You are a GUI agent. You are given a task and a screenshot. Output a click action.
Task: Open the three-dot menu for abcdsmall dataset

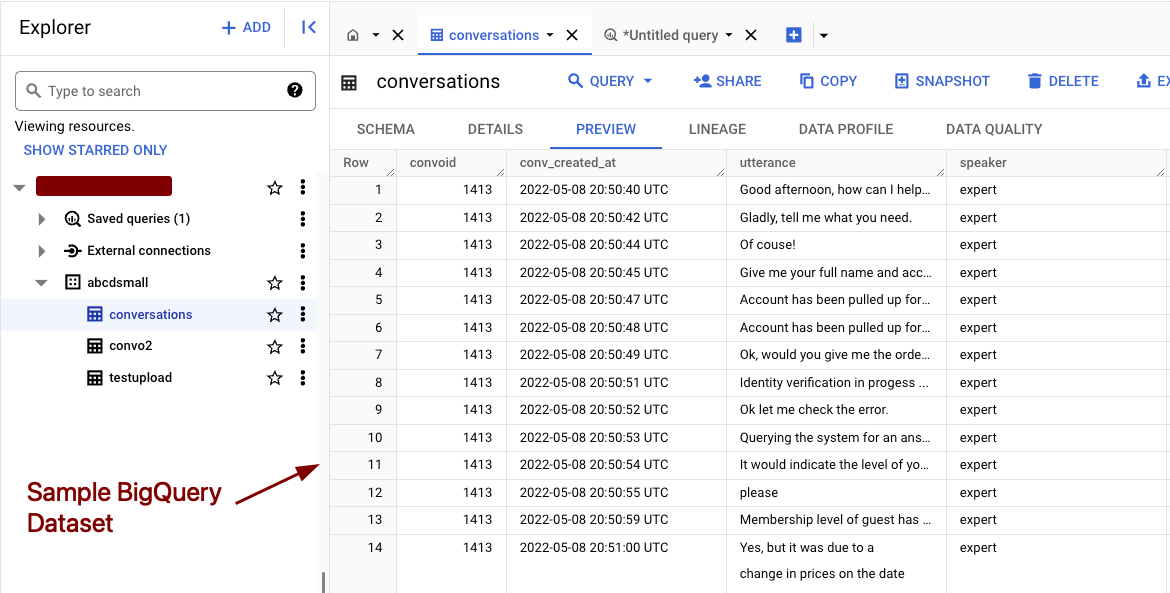pos(303,283)
